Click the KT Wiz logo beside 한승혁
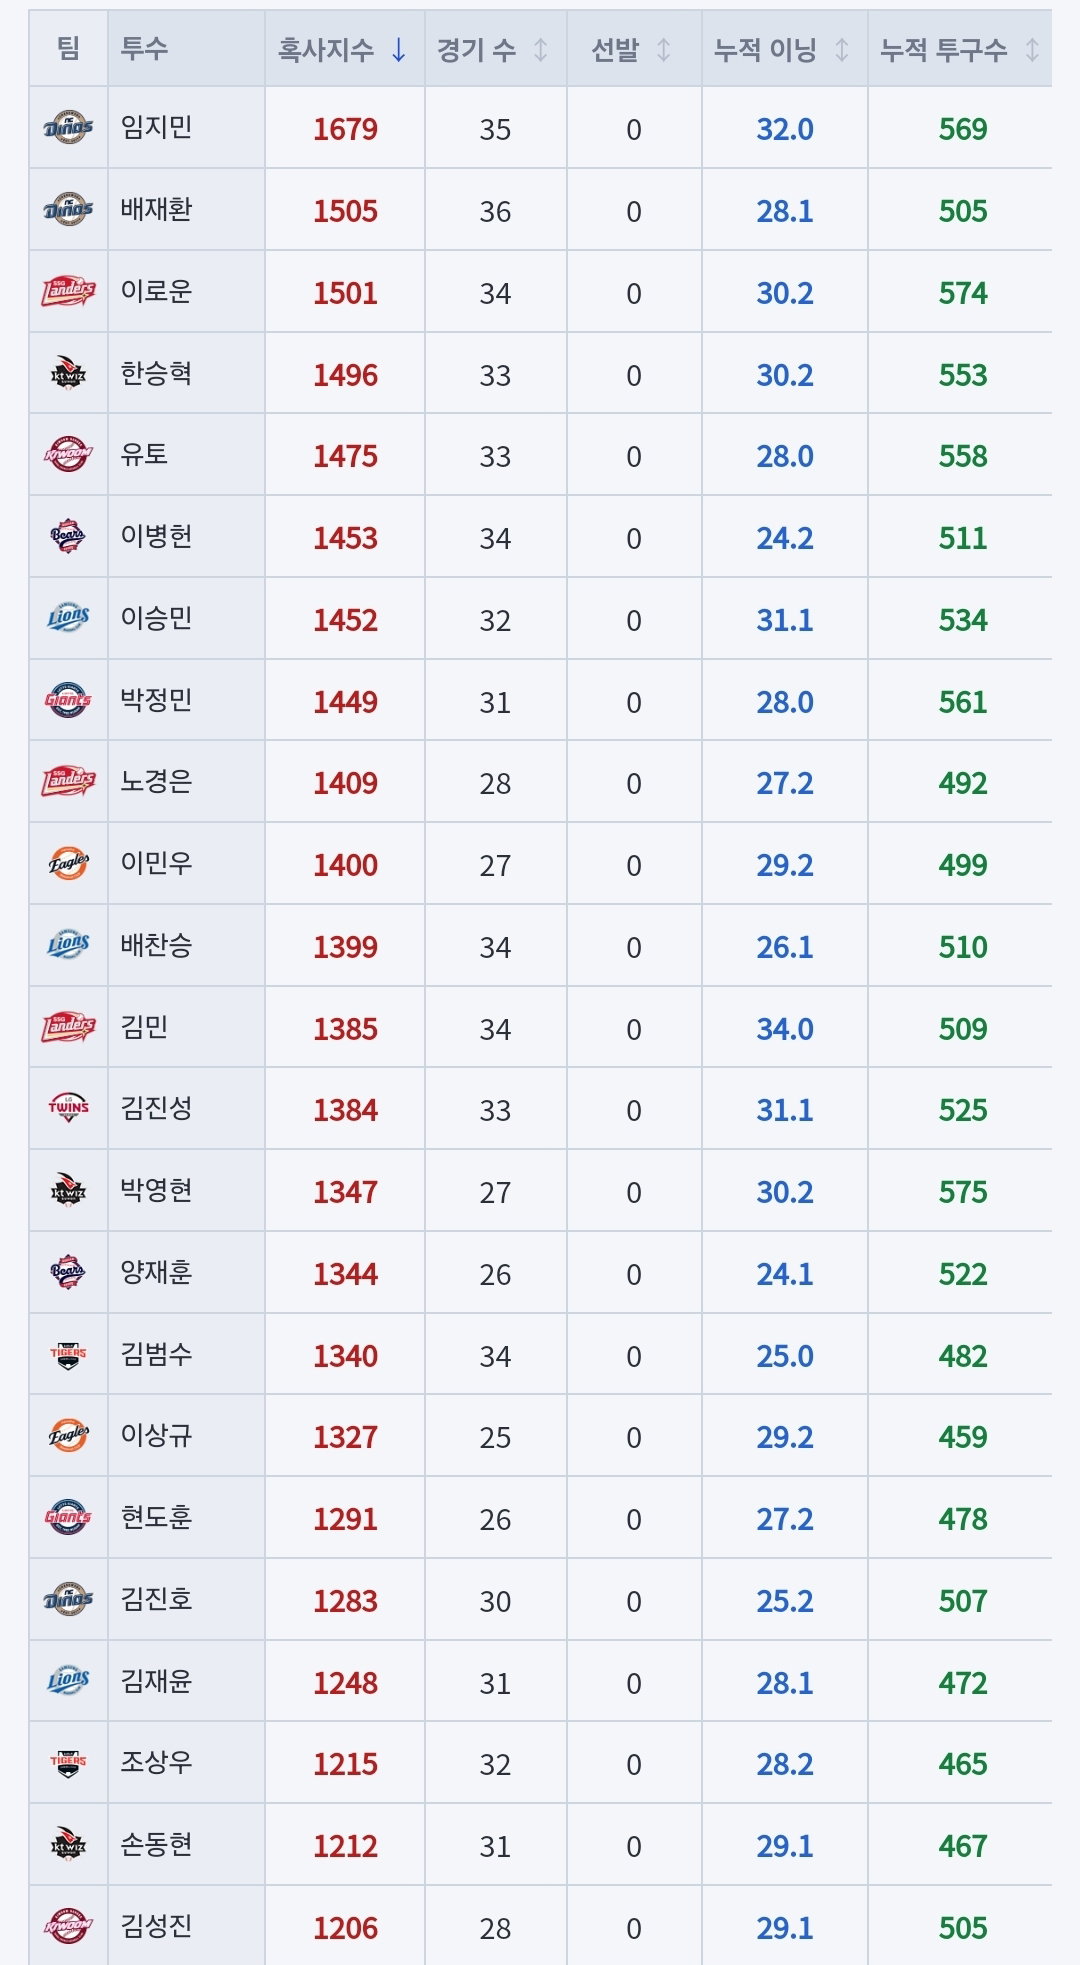 point(68,373)
